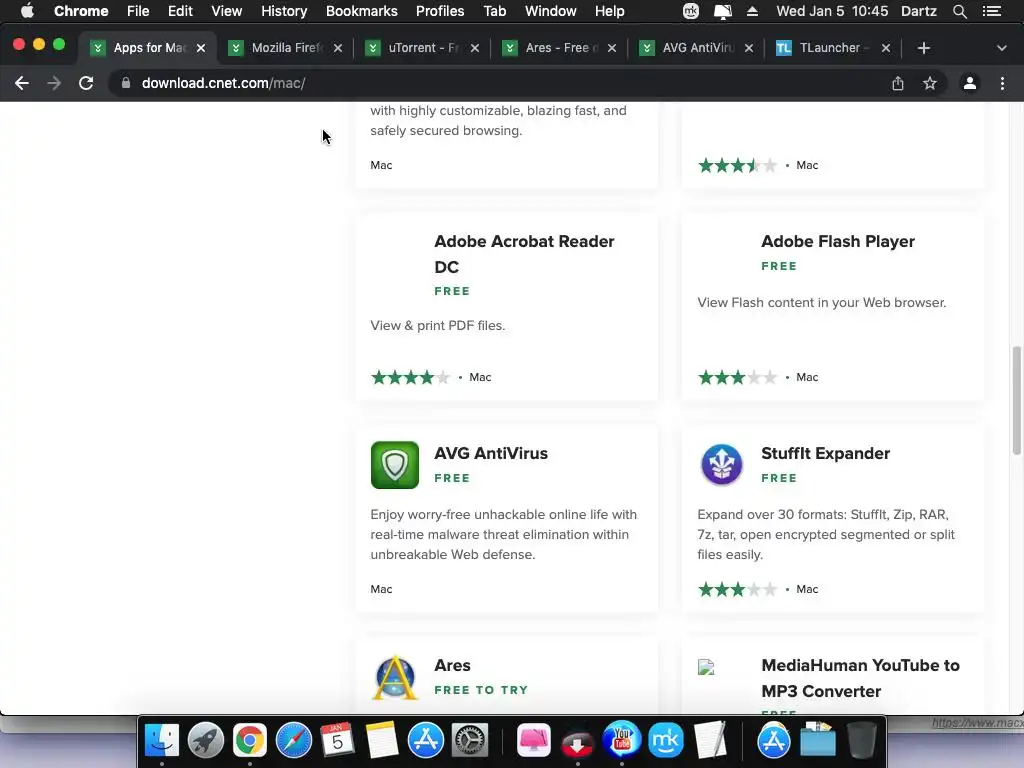Viewport: 1024px width, 768px height.
Task: Go back with the browser back arrow
Action: click(x=22, y=83)
